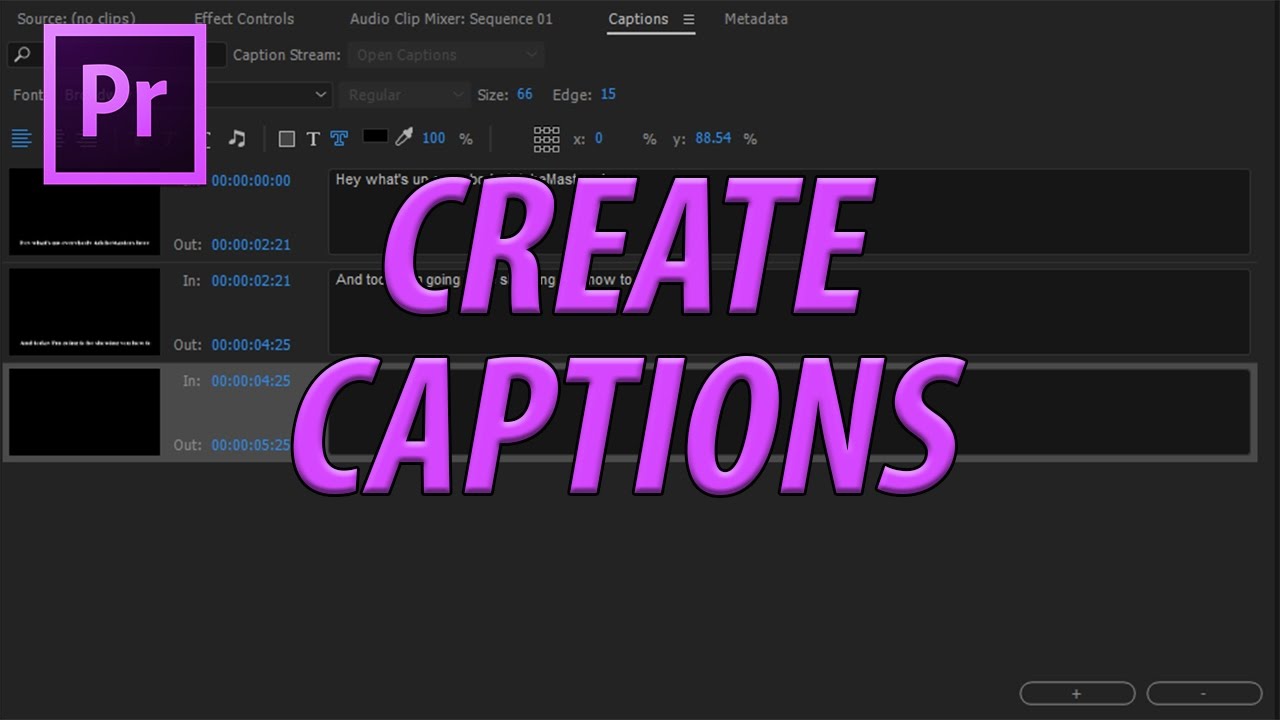1280x720 pixels.
Task: Open the caption position grid selector
Action: coord(545,138)
